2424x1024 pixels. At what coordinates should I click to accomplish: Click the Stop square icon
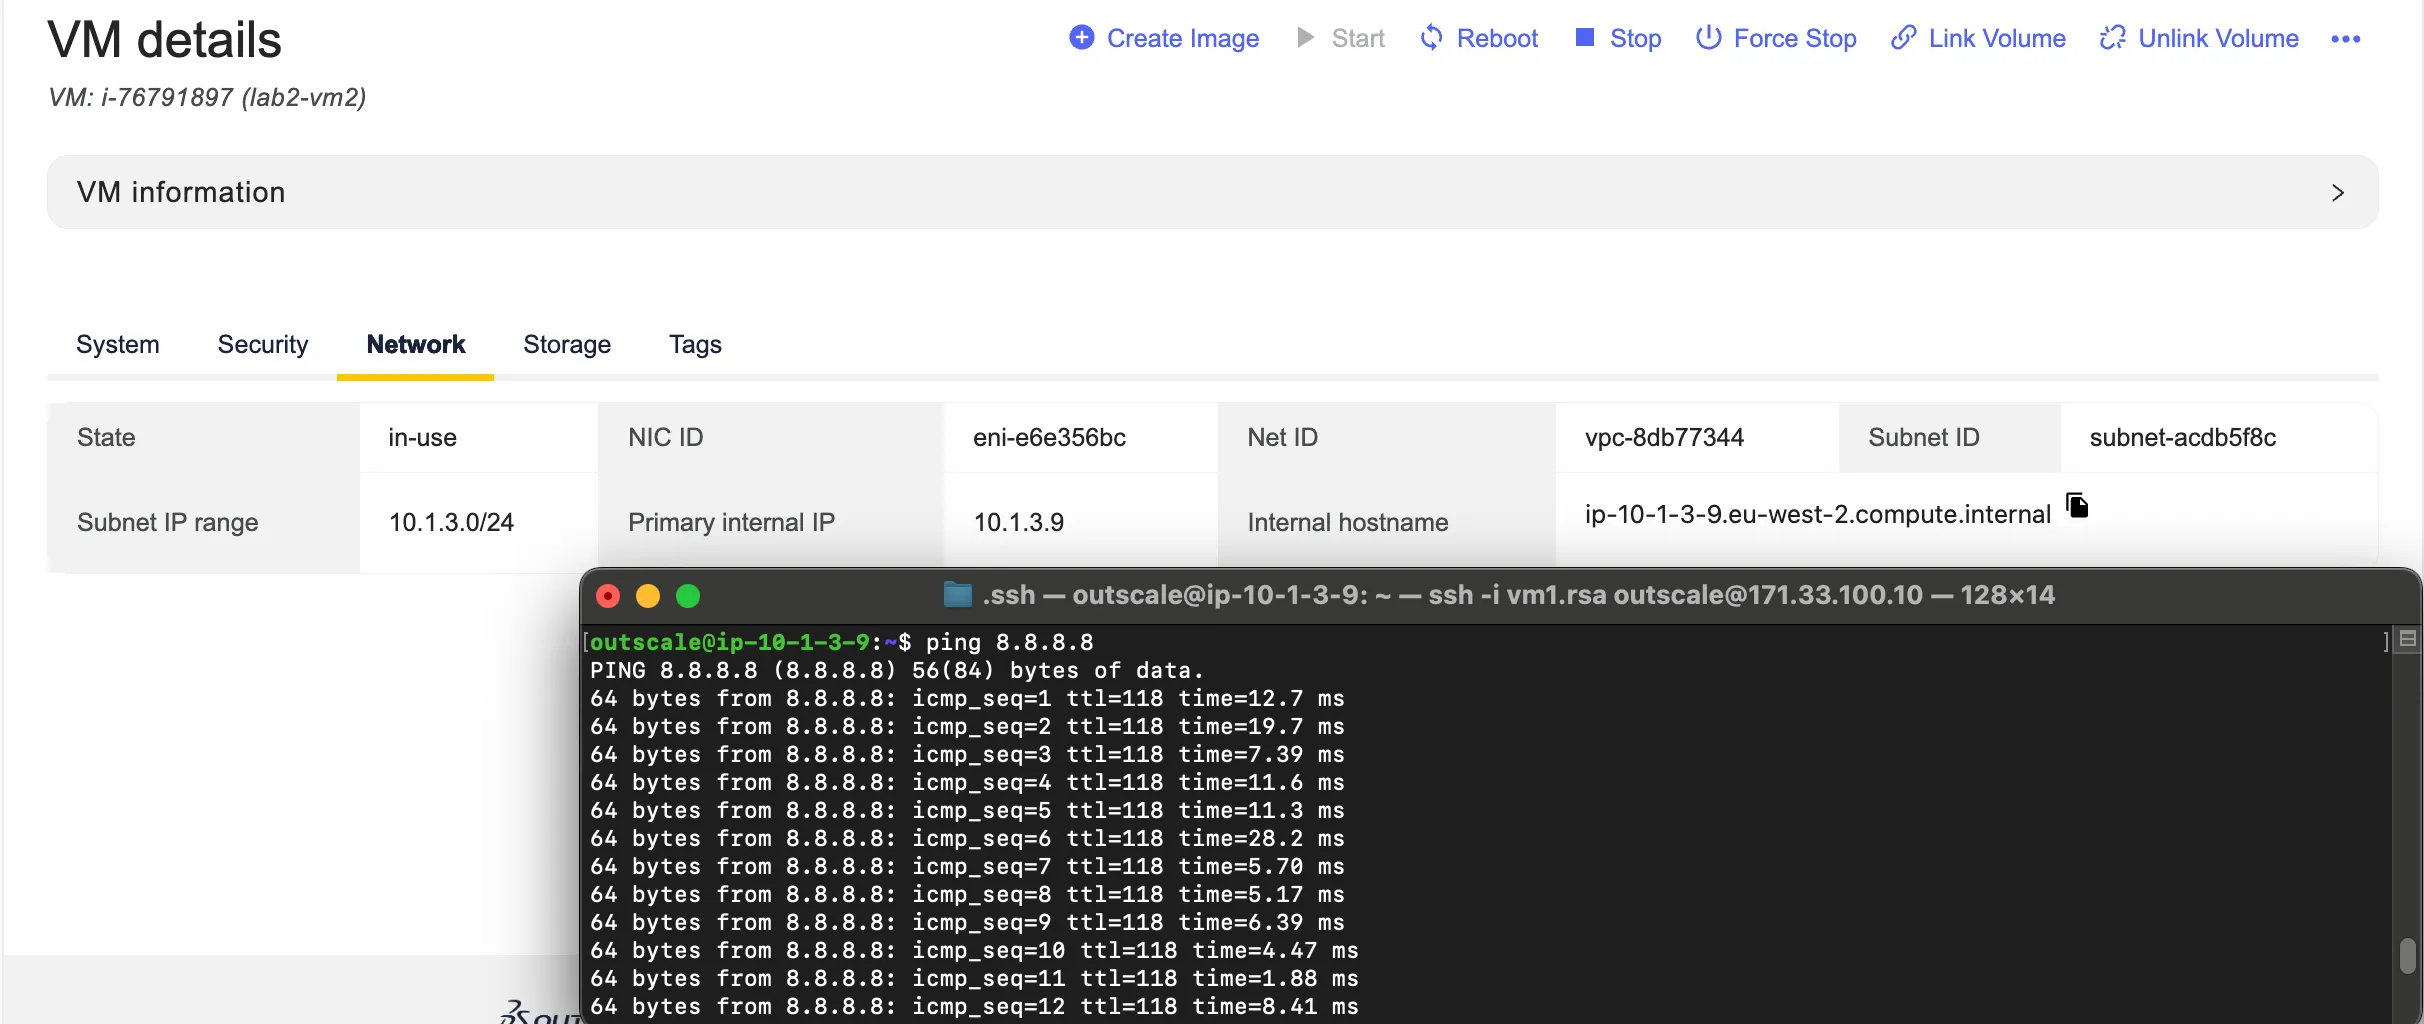pos(1584,38)
